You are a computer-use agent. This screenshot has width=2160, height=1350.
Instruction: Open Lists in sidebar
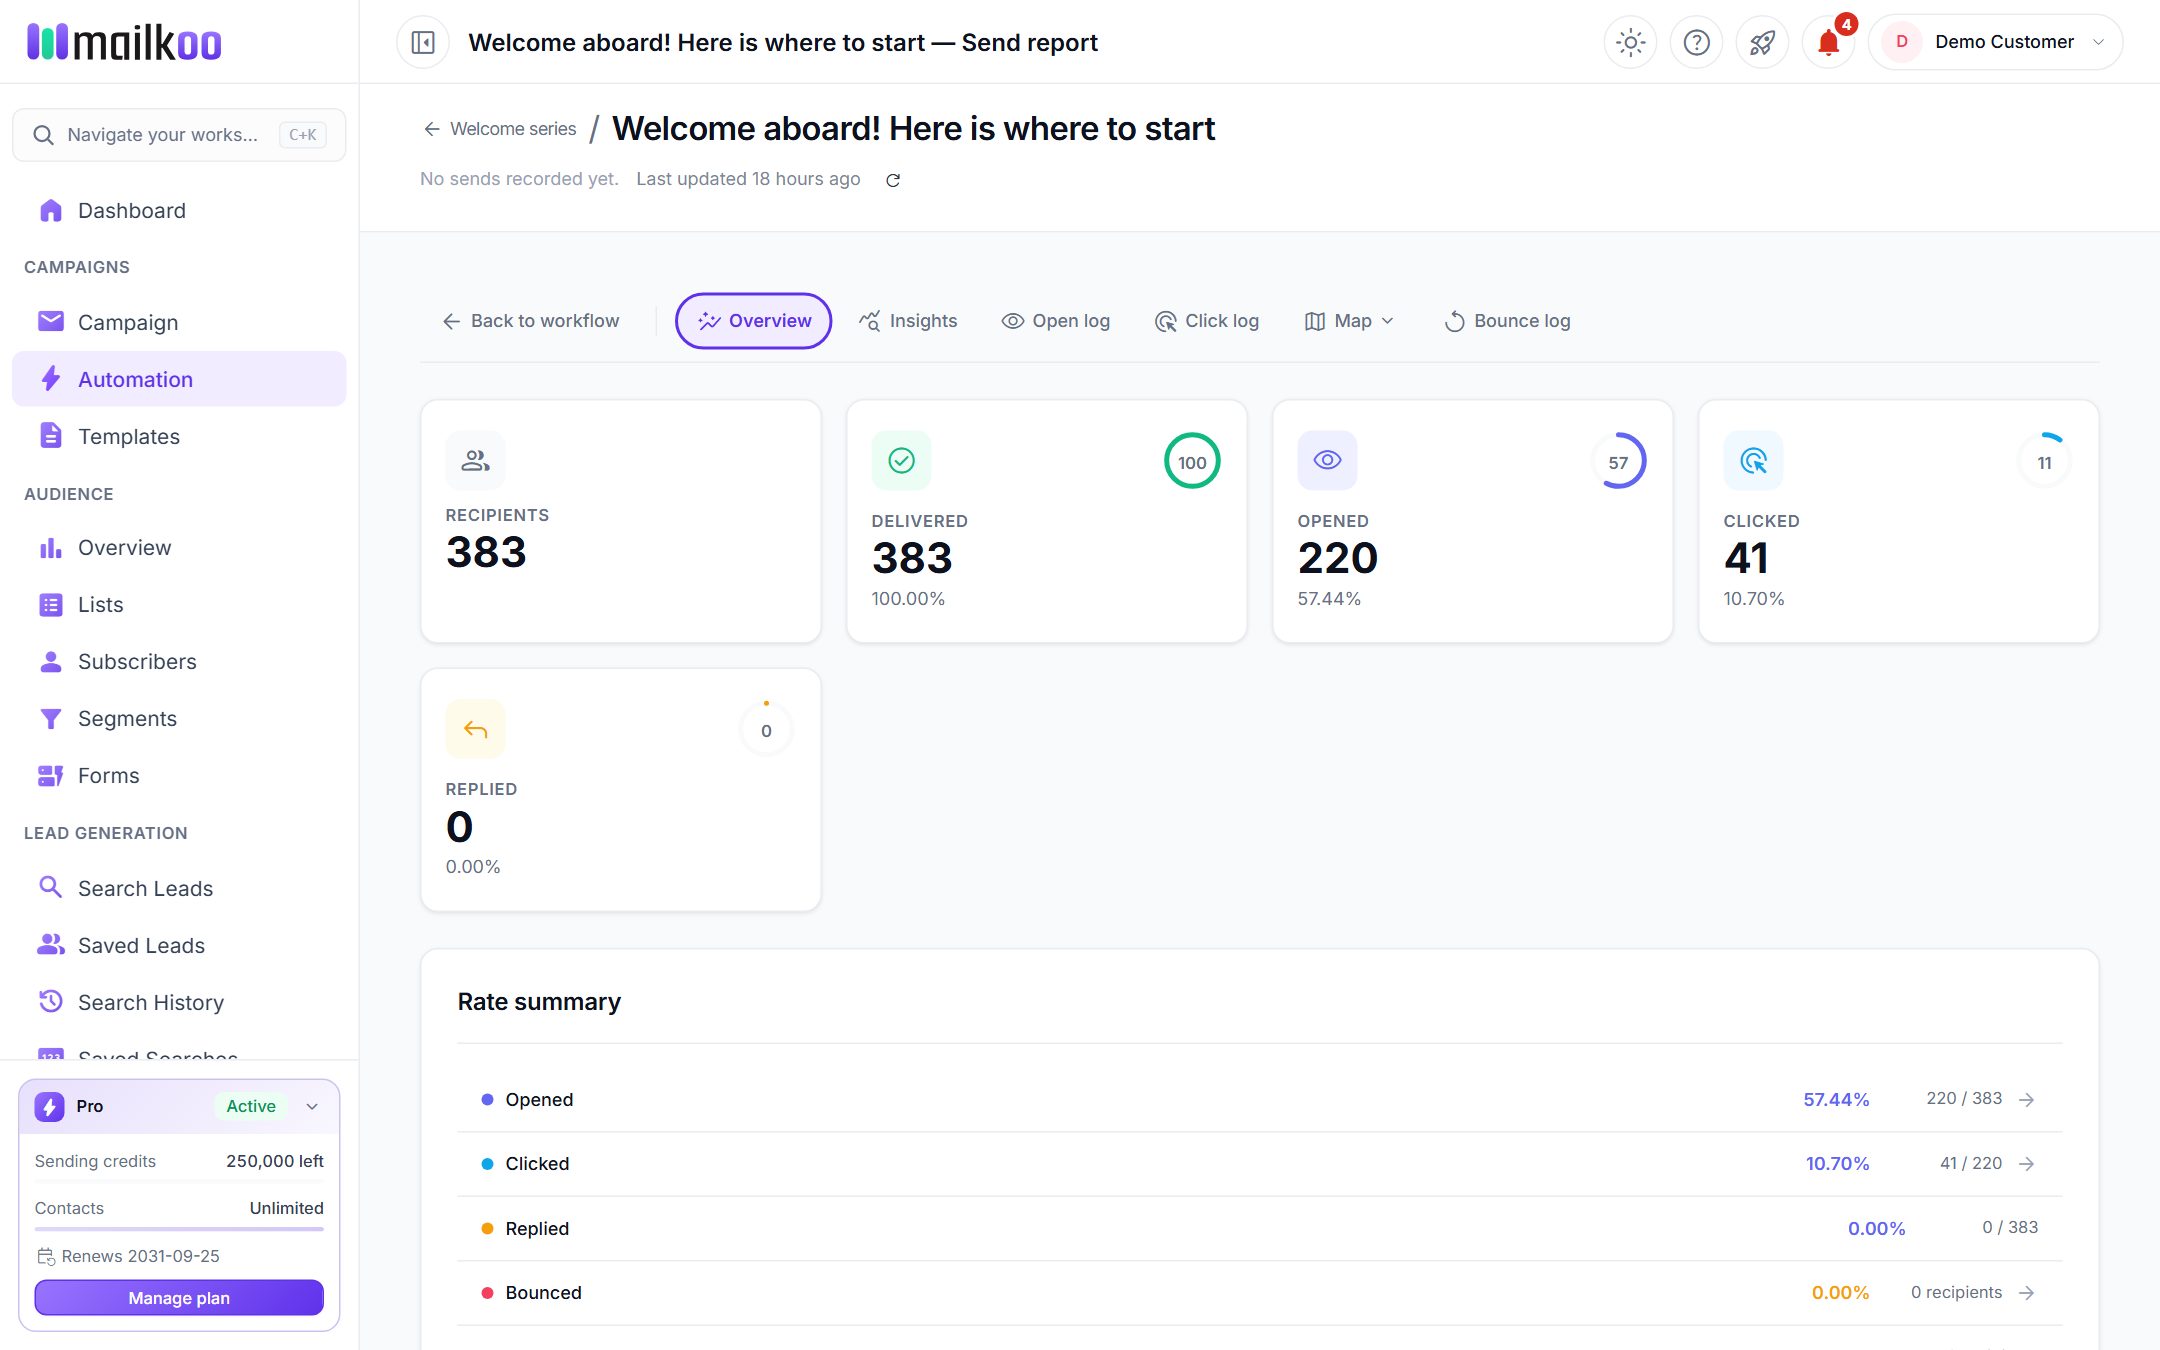click(x=179, y=604)
